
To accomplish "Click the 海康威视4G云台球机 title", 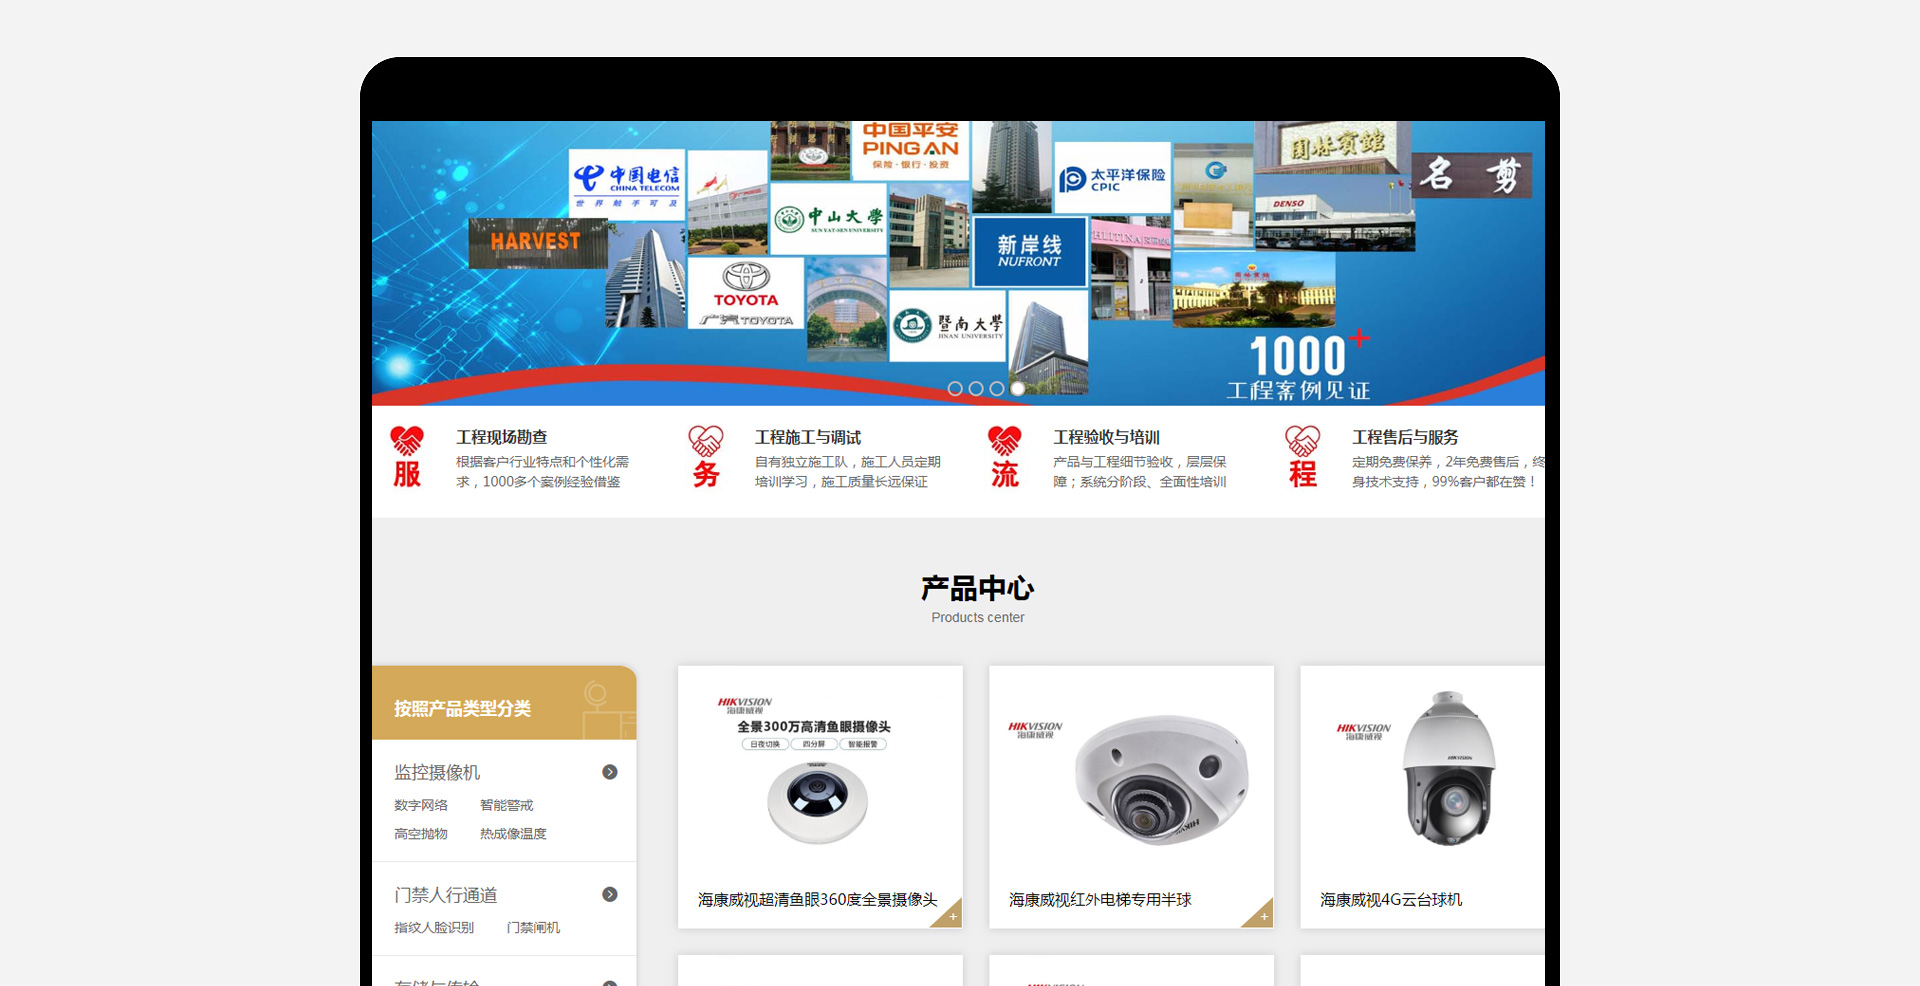I will [x=1391, y=900].
